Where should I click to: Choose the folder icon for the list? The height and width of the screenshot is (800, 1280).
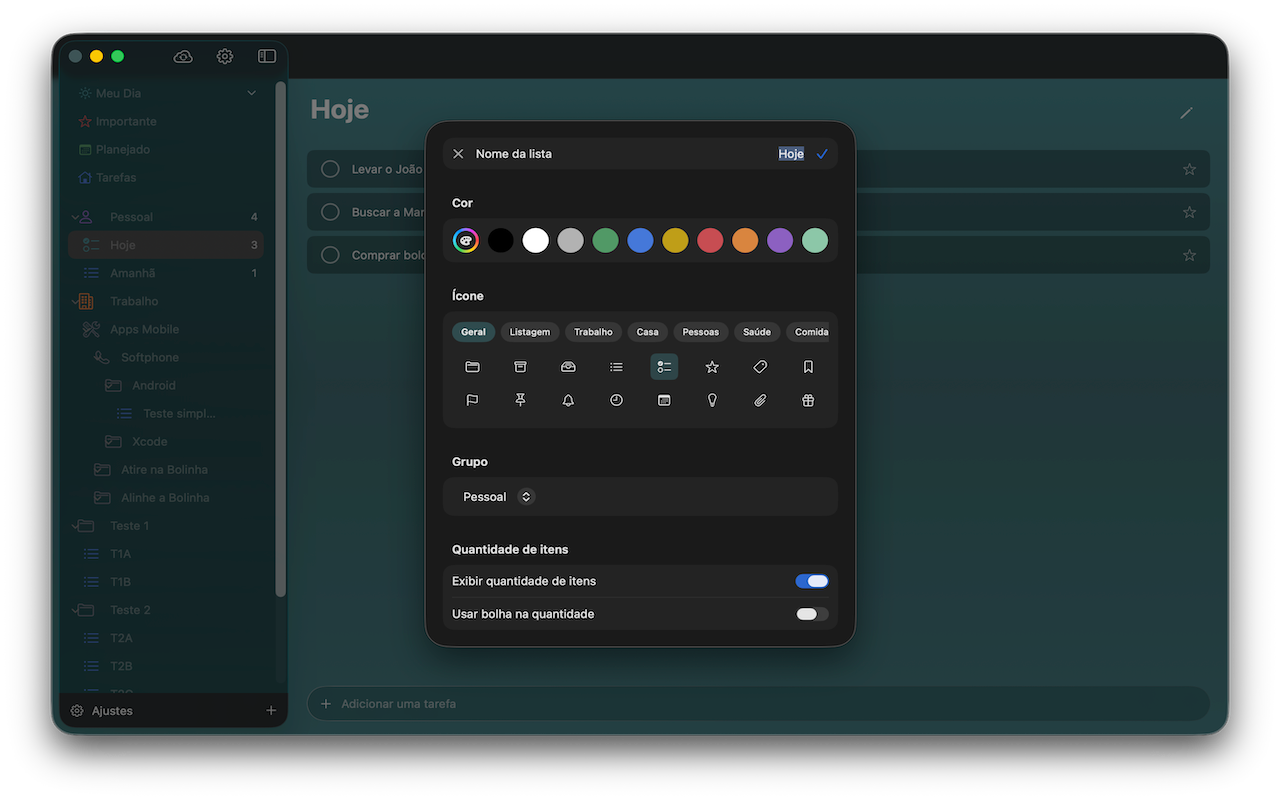(472, 367)
